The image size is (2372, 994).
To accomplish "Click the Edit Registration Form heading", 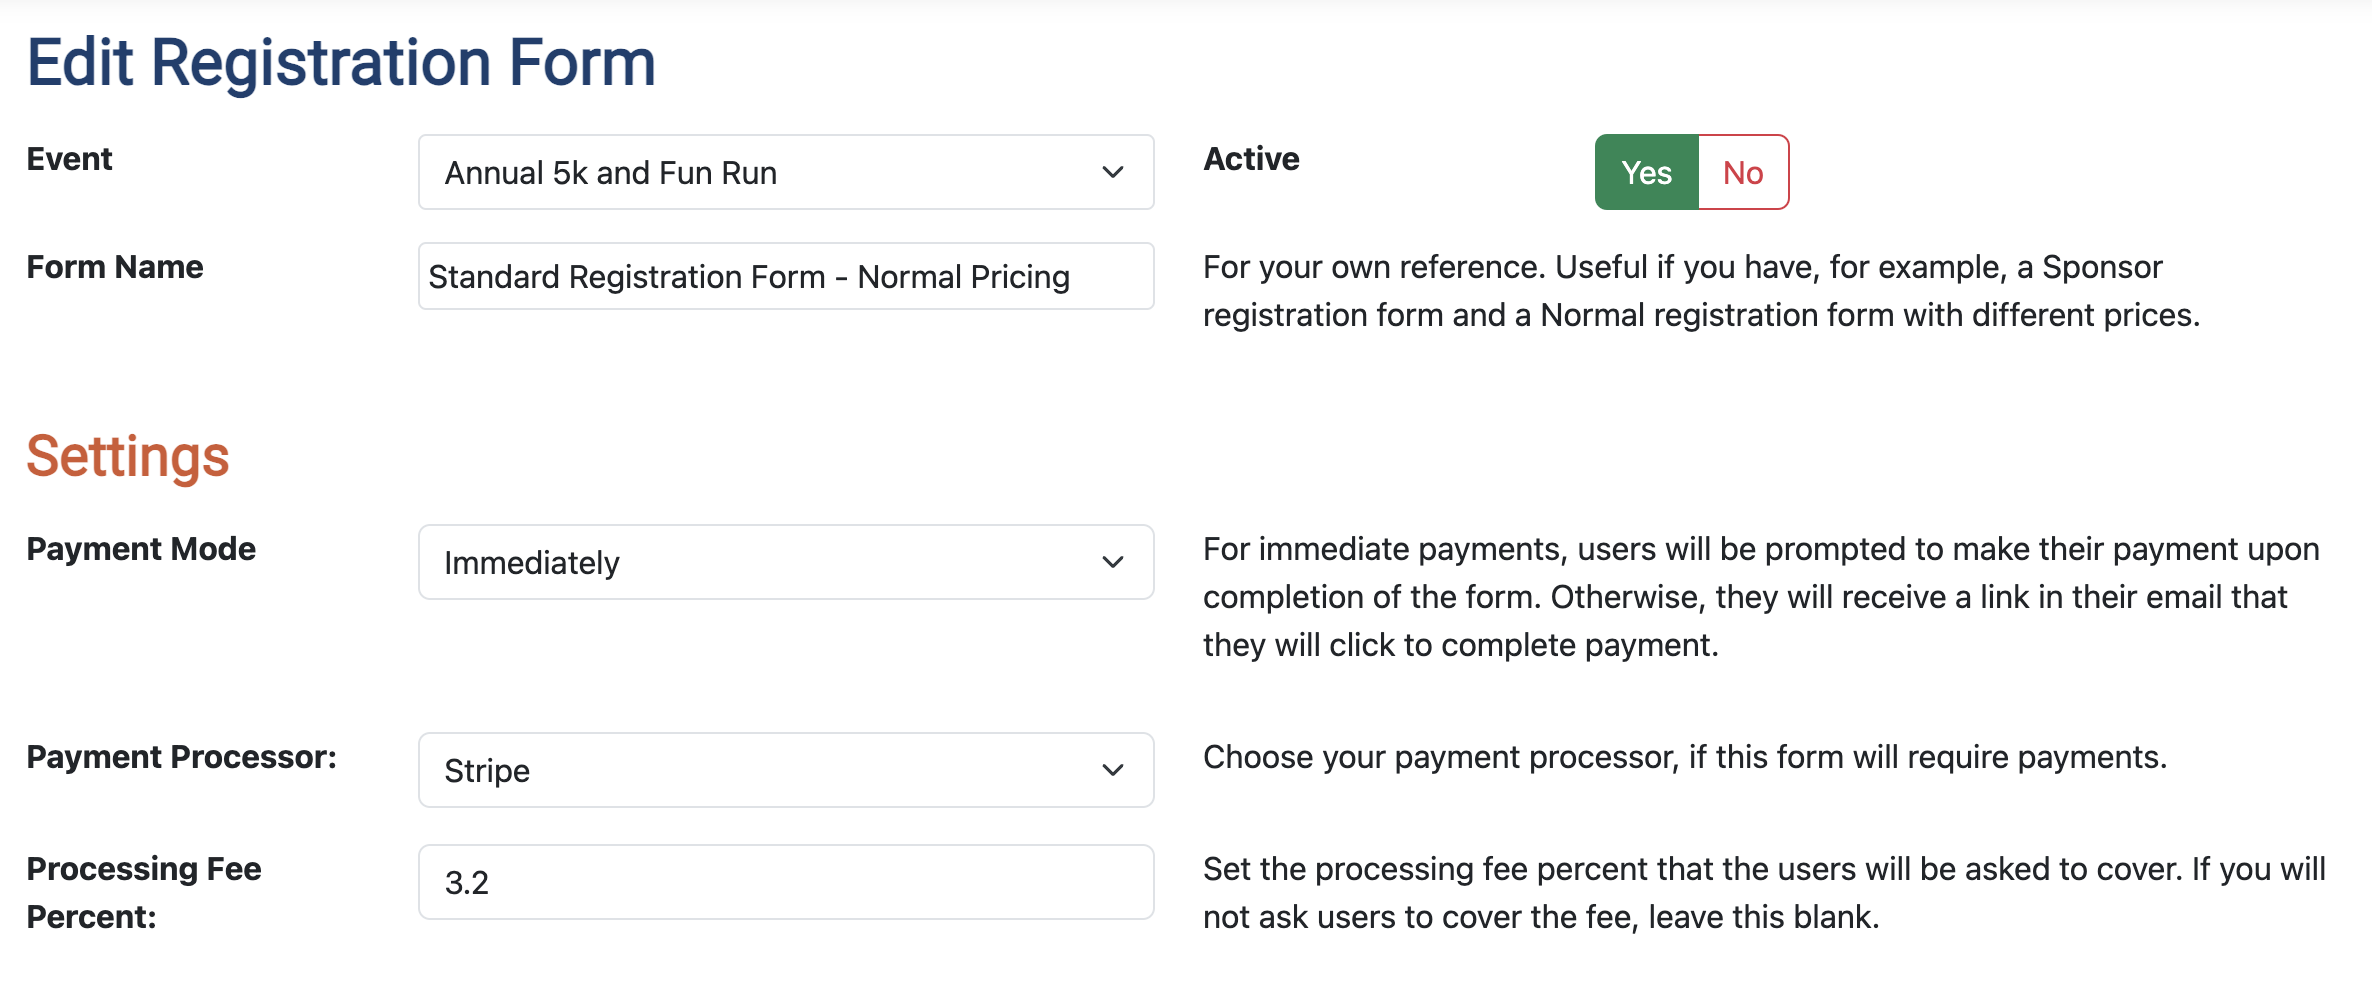I will (341, 62).
